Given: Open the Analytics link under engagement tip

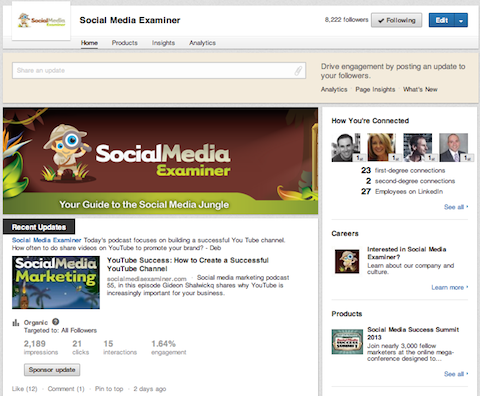Looking at the screenshot, I should [x=334, y=89].
